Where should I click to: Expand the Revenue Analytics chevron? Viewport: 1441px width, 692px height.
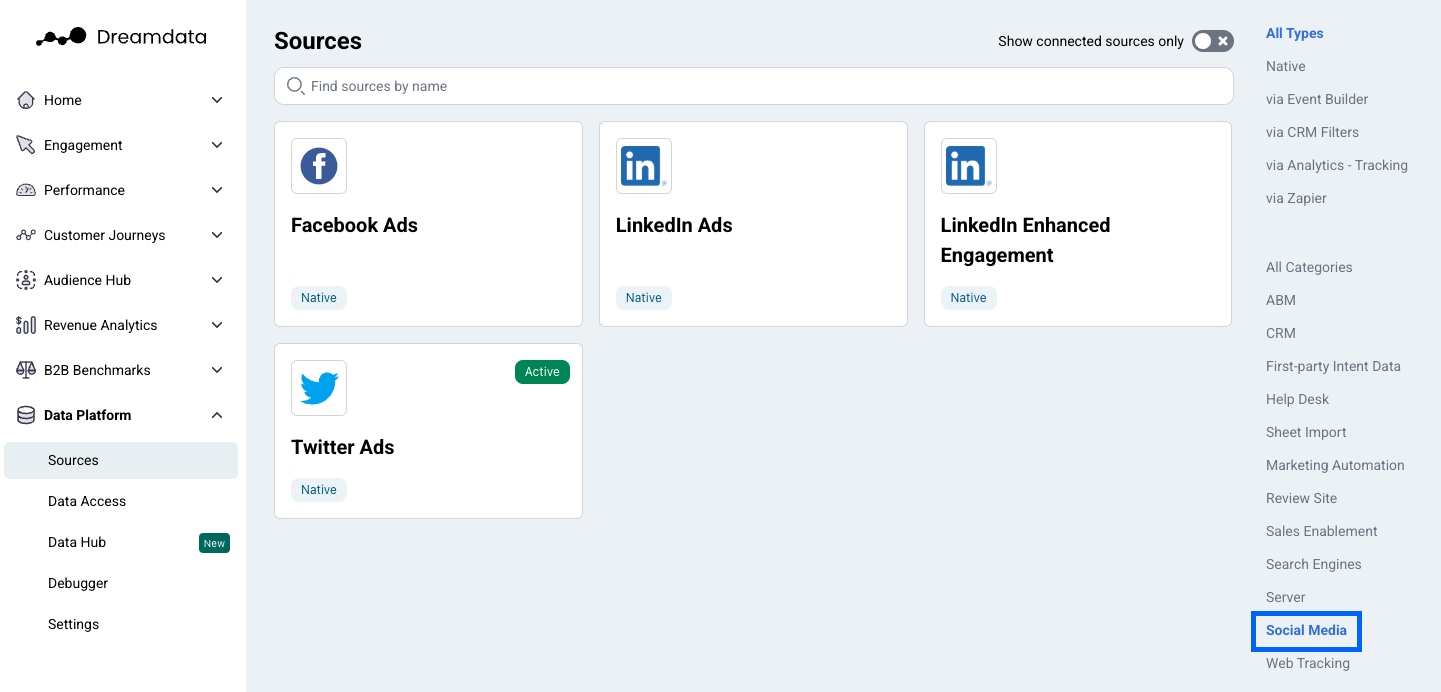[x=217, y=325]
